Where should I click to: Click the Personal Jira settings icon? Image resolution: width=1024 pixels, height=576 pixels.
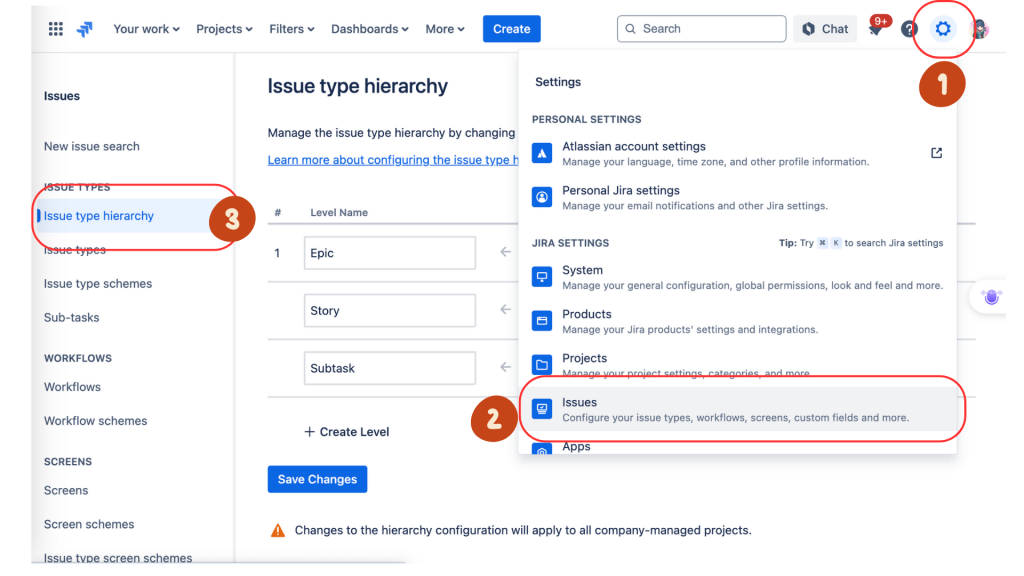click(x=541, y=197)
